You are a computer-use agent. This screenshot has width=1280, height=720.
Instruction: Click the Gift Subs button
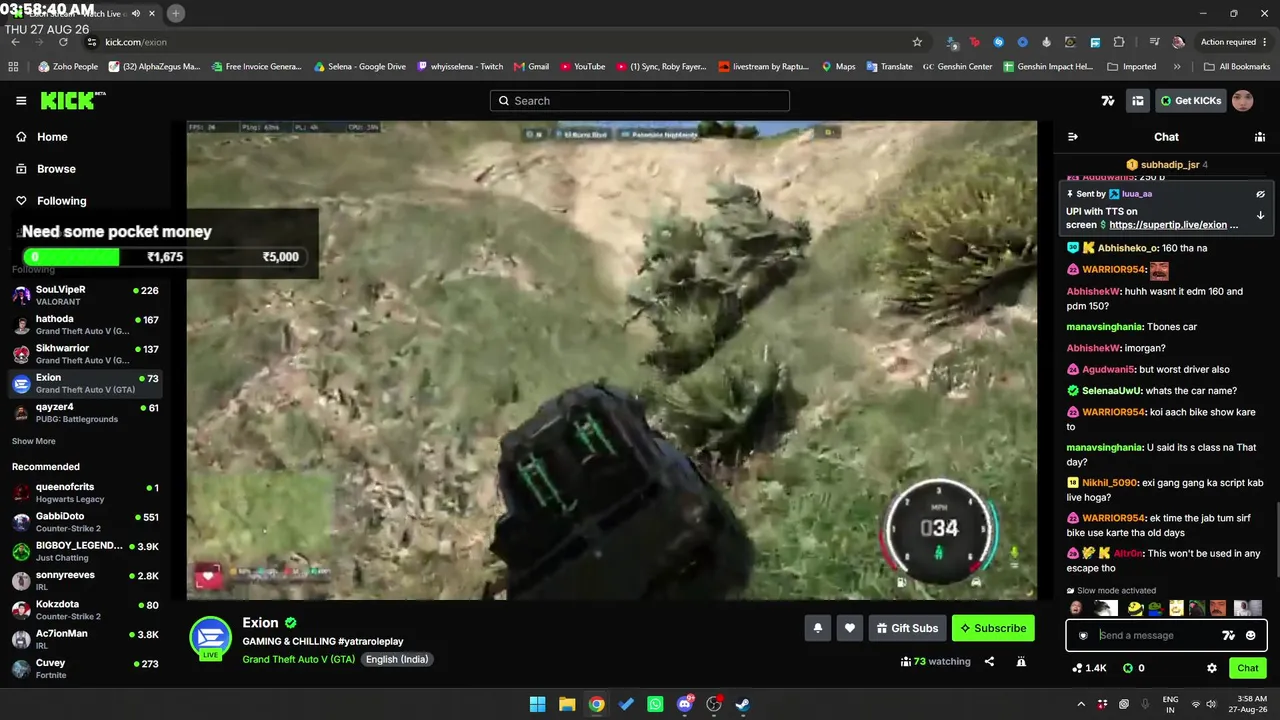pos(907,628)
